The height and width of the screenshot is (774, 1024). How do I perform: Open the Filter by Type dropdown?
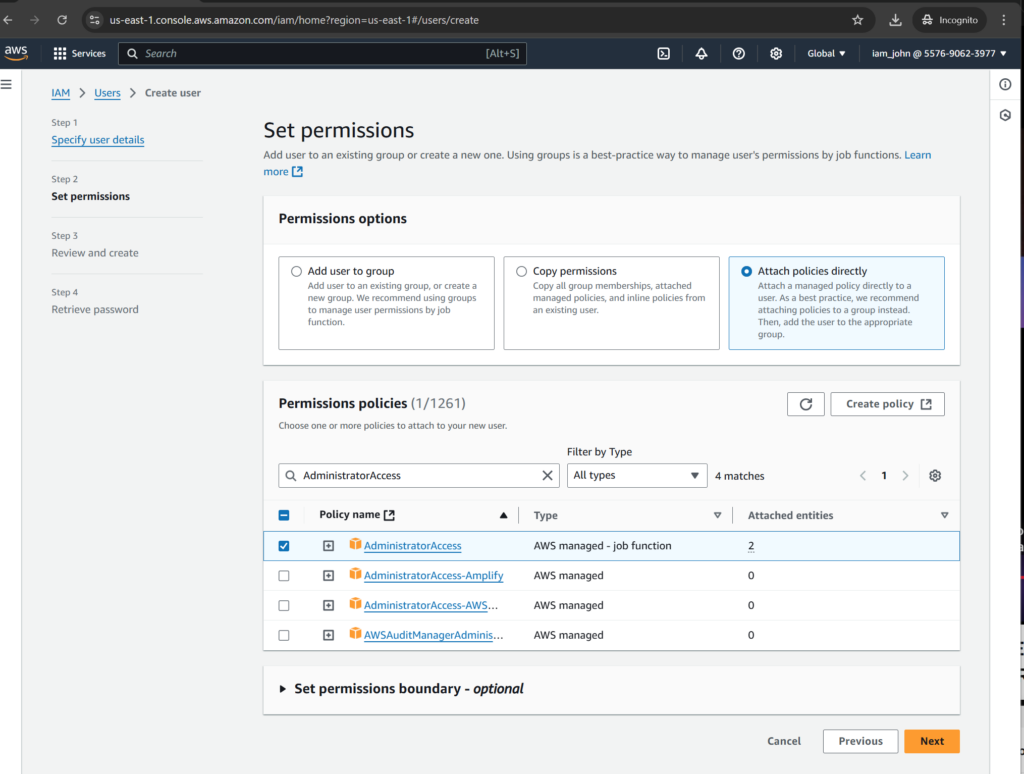pos(636,476)
